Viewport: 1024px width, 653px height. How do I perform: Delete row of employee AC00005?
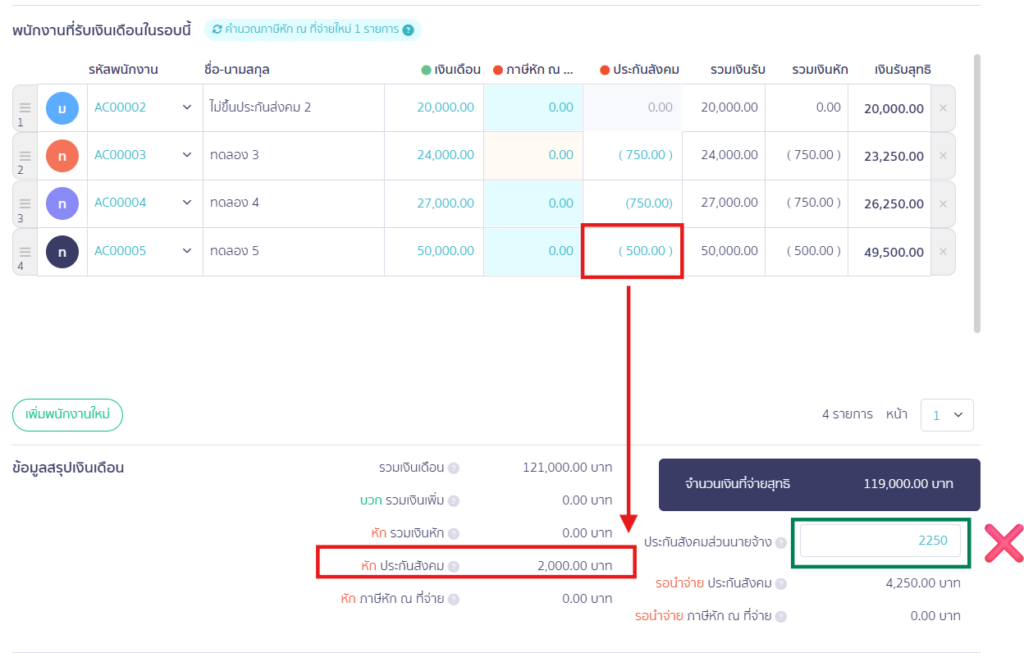[942, 252]
